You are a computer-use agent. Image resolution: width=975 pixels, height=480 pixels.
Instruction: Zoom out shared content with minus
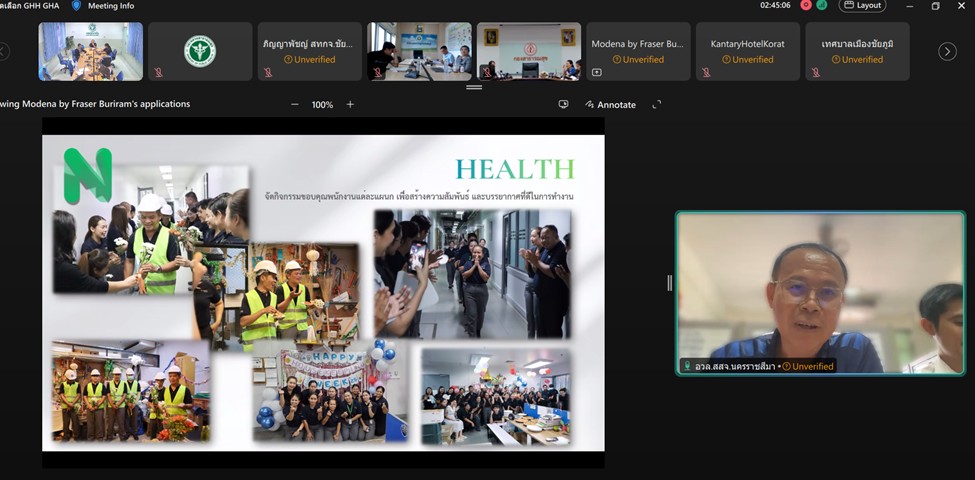294,104
